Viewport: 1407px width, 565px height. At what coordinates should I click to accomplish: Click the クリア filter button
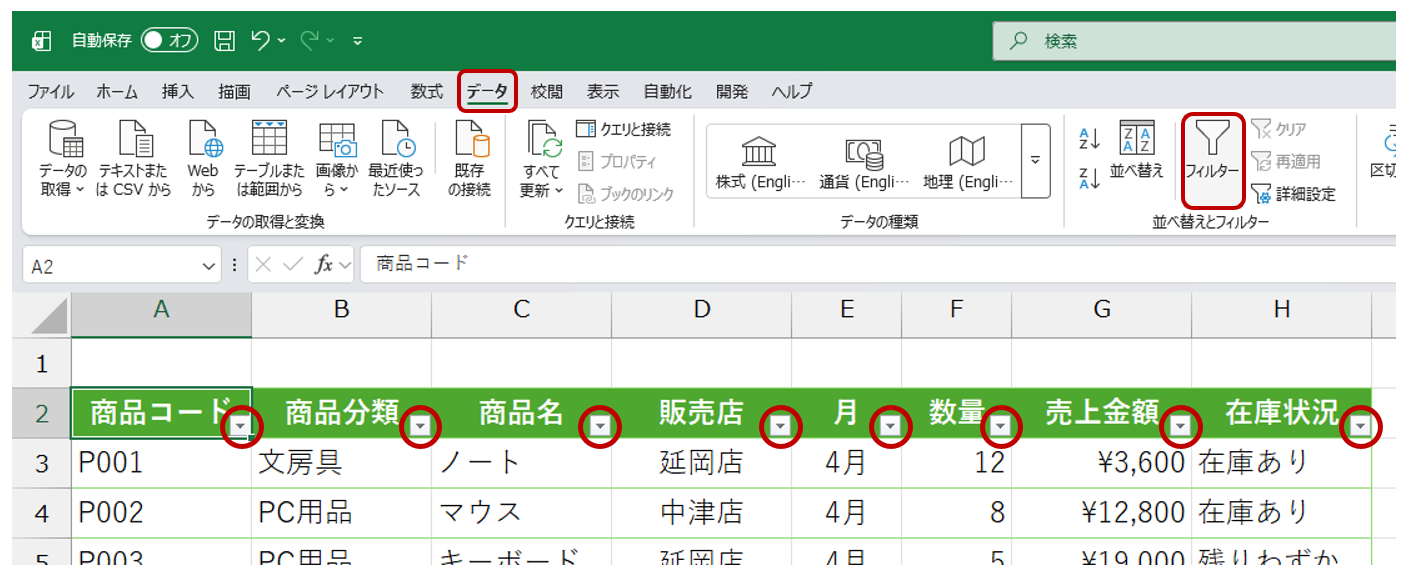click(1279, 129)
